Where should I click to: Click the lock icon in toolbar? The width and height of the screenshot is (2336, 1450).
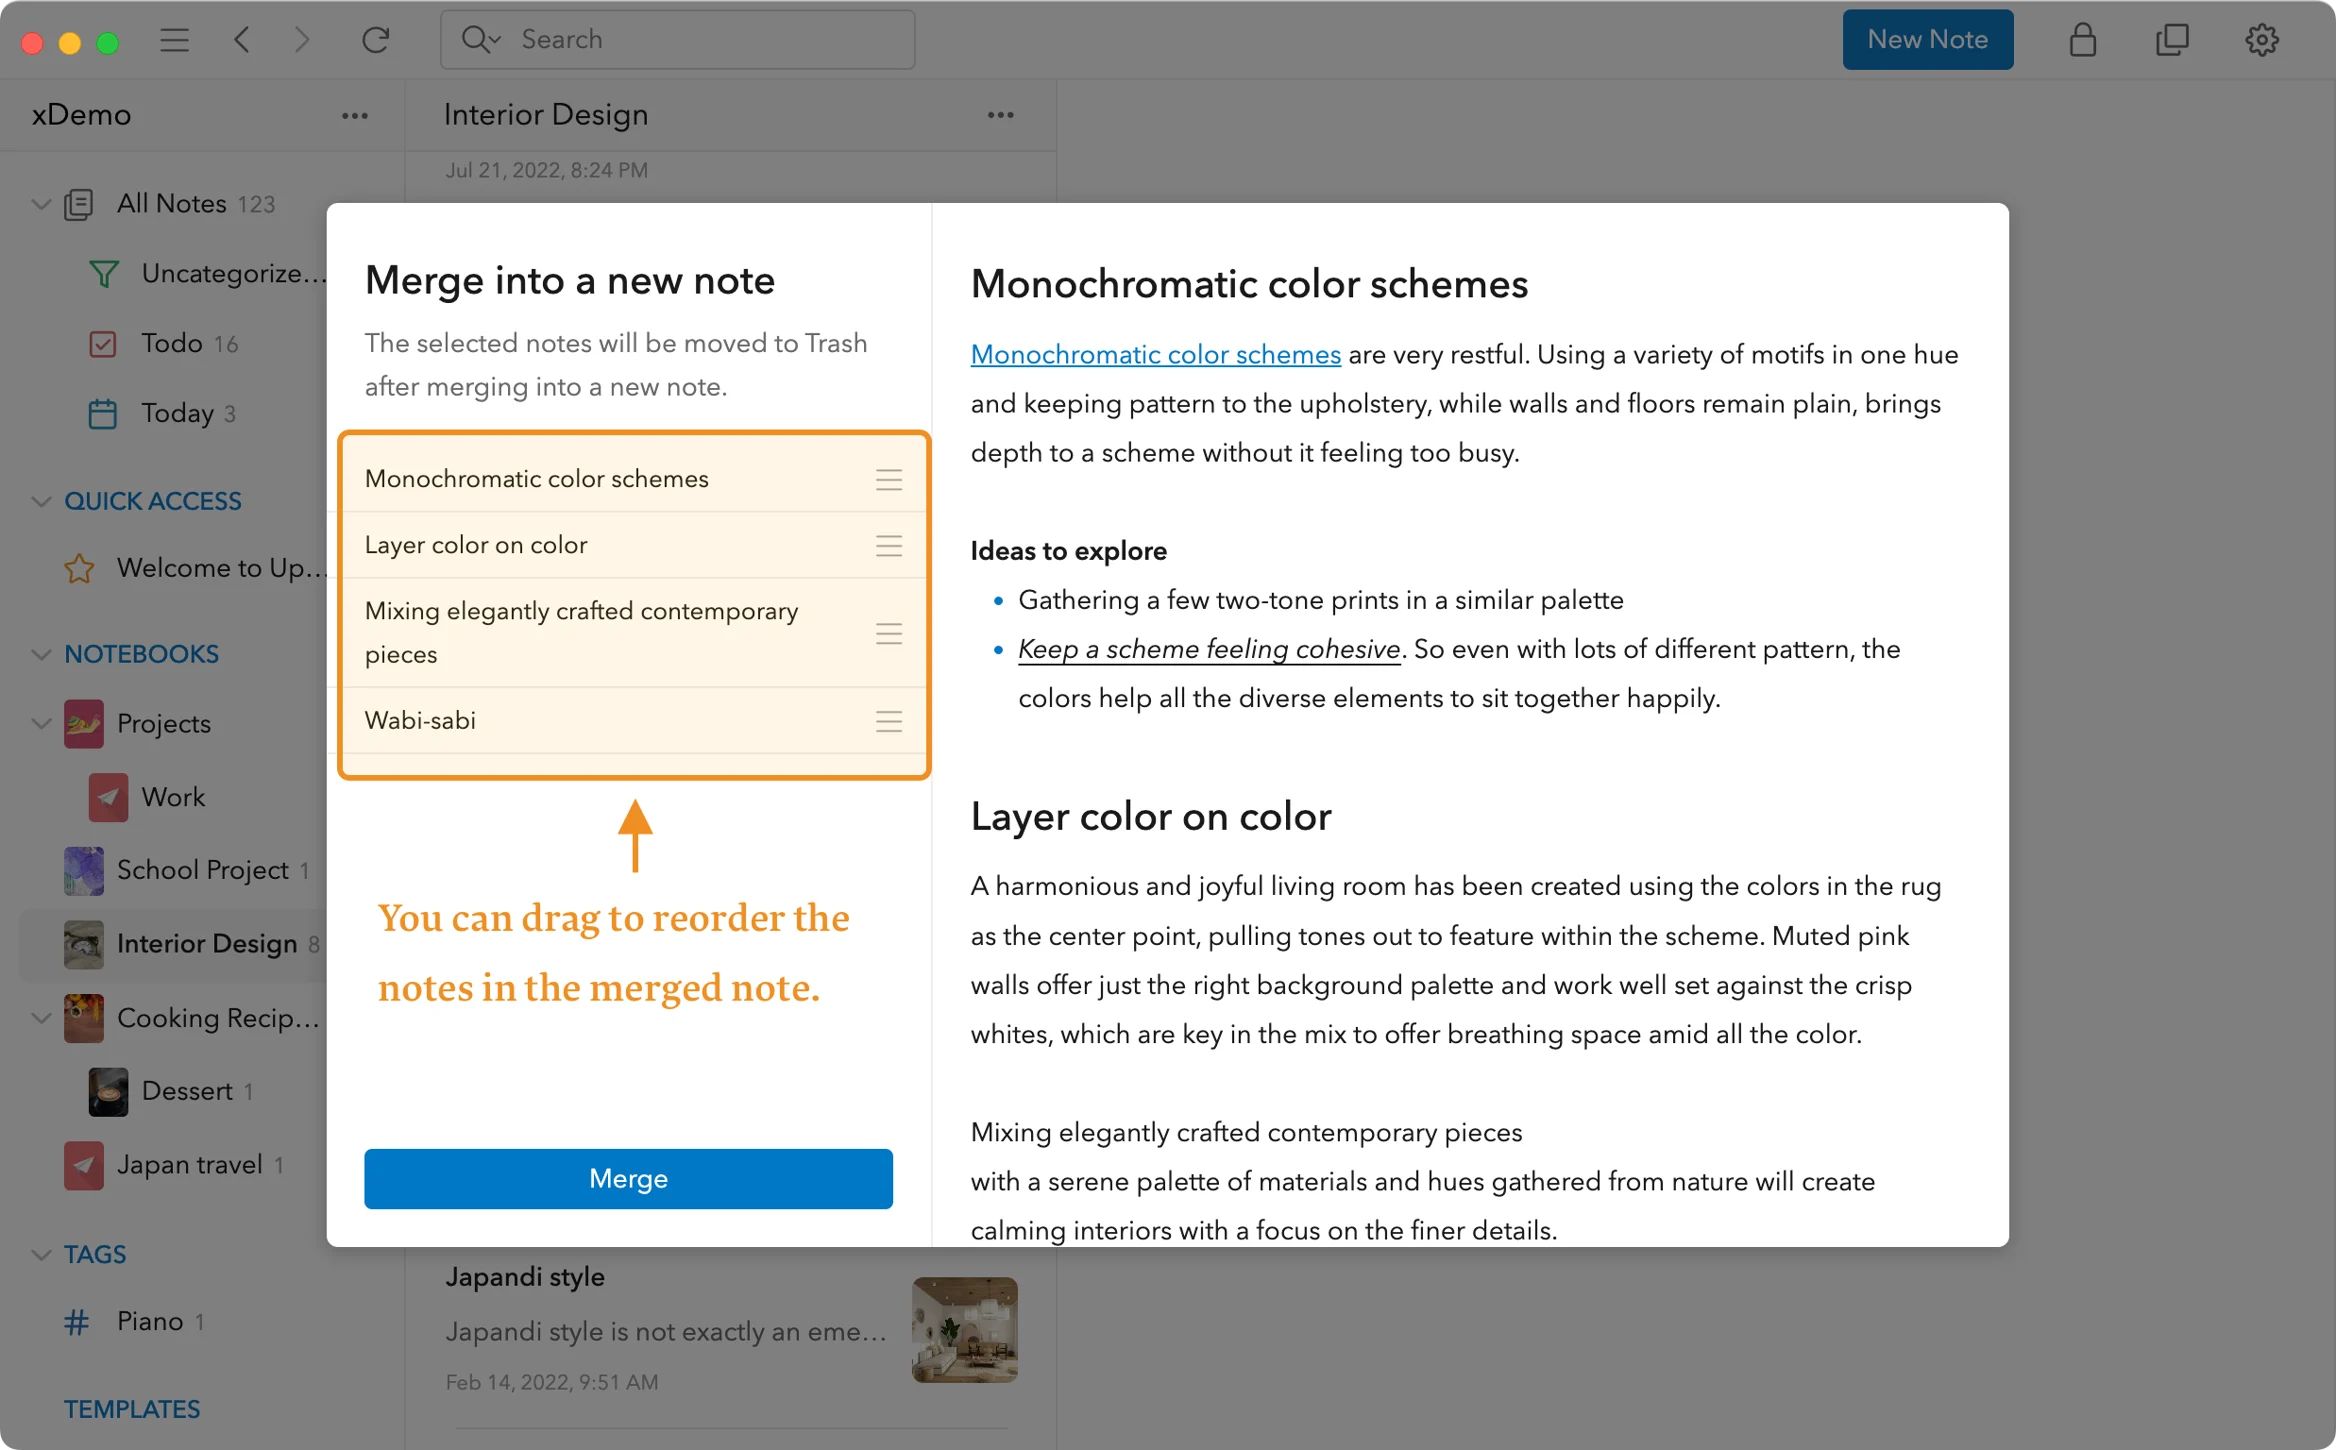(x=2082, y=40)
